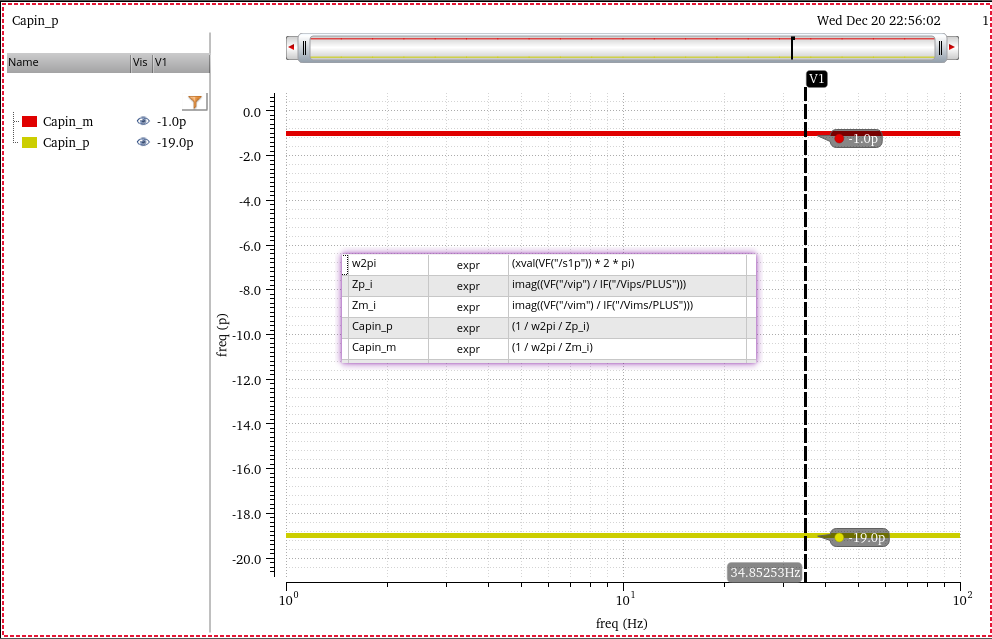Select the Zm_i row name cell

point(388,306)
